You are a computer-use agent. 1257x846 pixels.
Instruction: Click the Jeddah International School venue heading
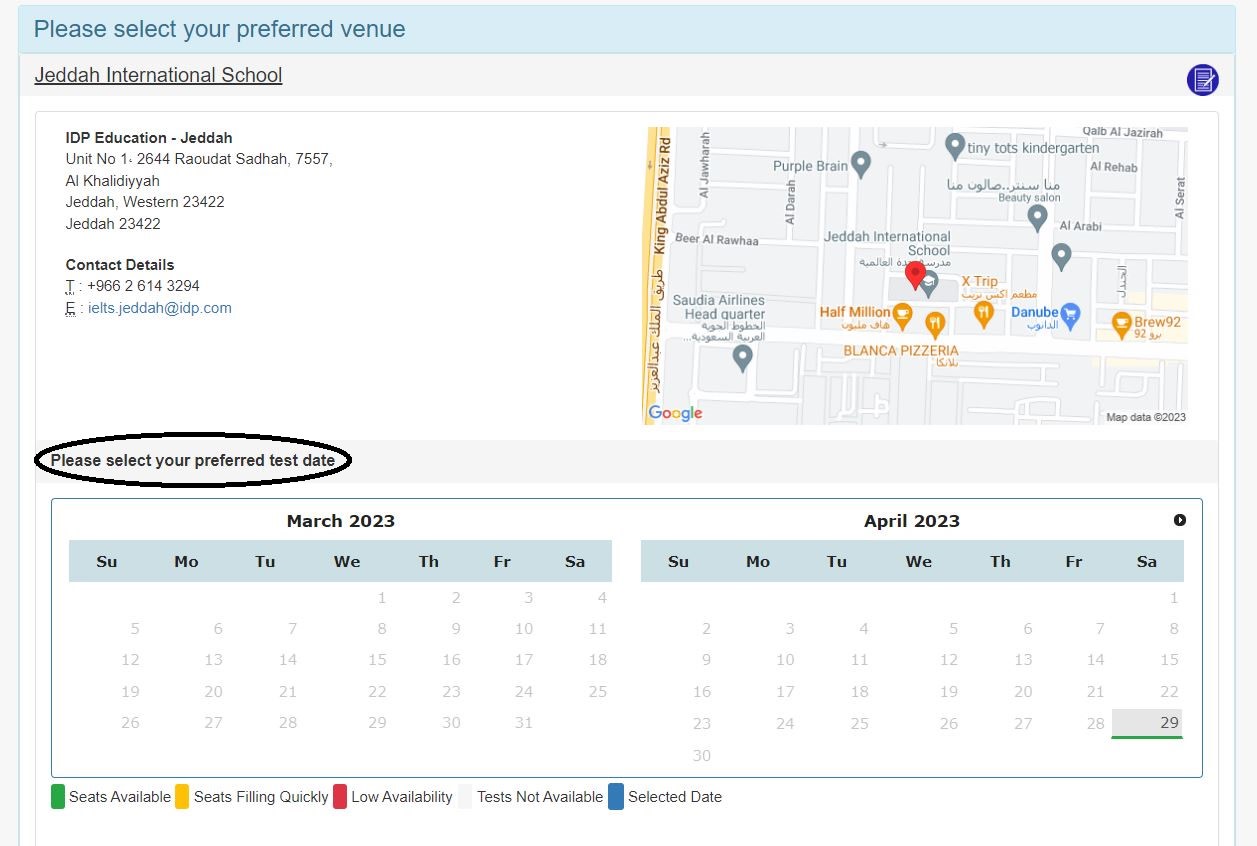[157, 75]
